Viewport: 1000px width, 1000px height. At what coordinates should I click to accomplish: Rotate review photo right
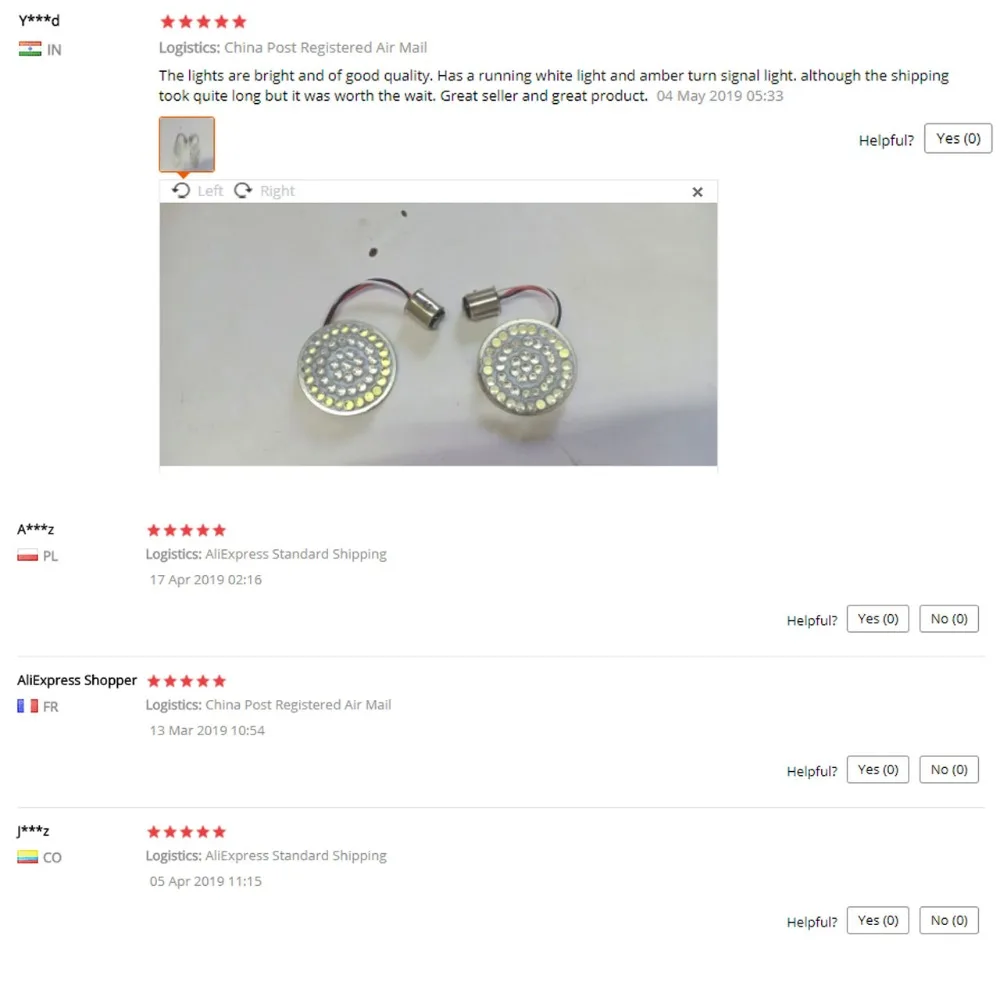tap(264, 191)
